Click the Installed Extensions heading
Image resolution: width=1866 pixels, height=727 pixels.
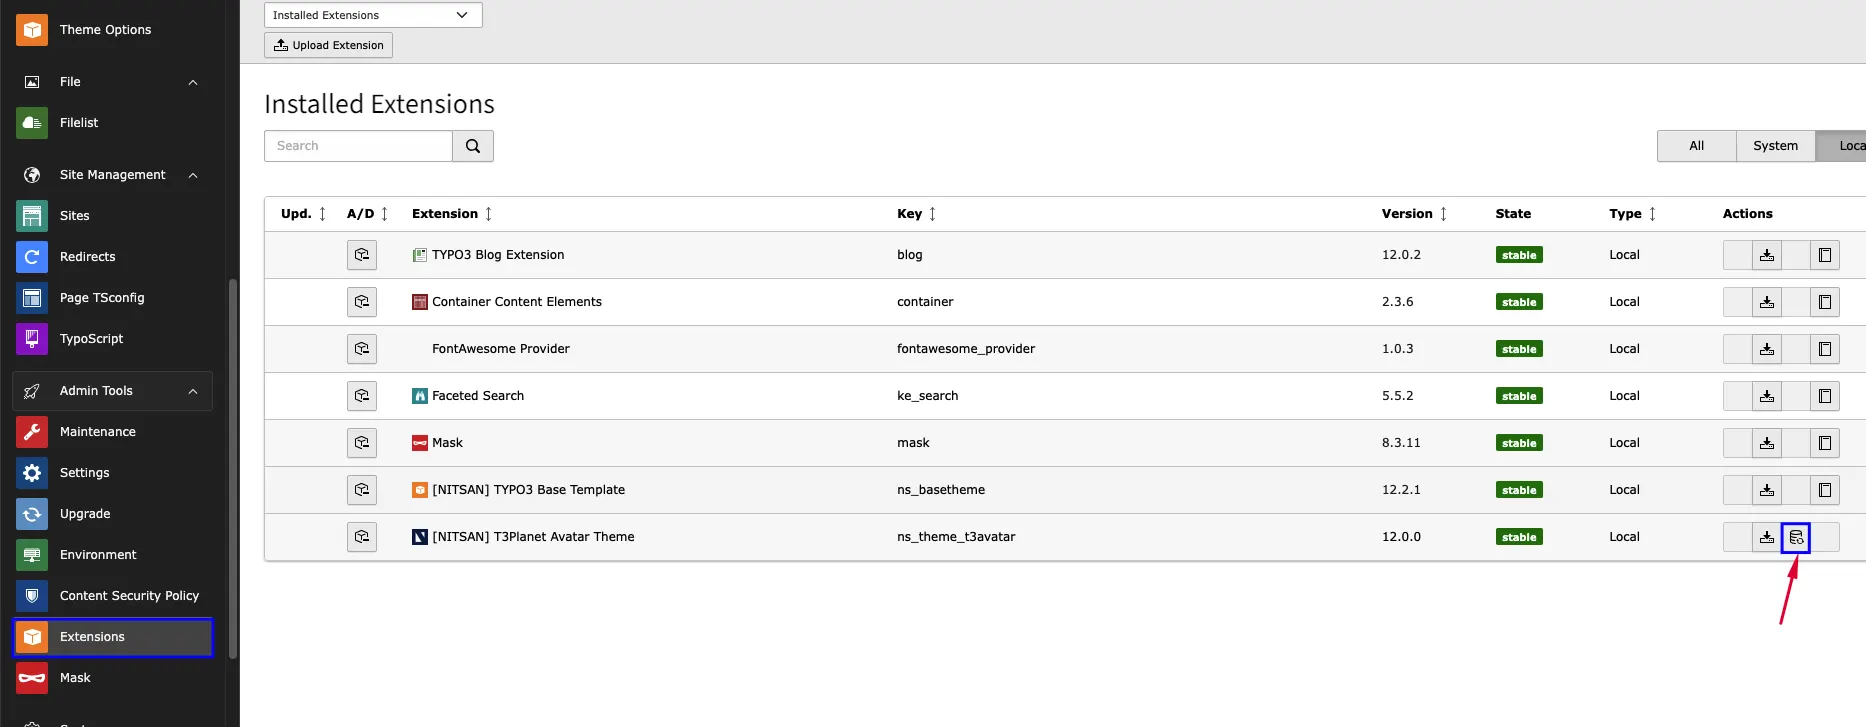click(x=379, y=104)
